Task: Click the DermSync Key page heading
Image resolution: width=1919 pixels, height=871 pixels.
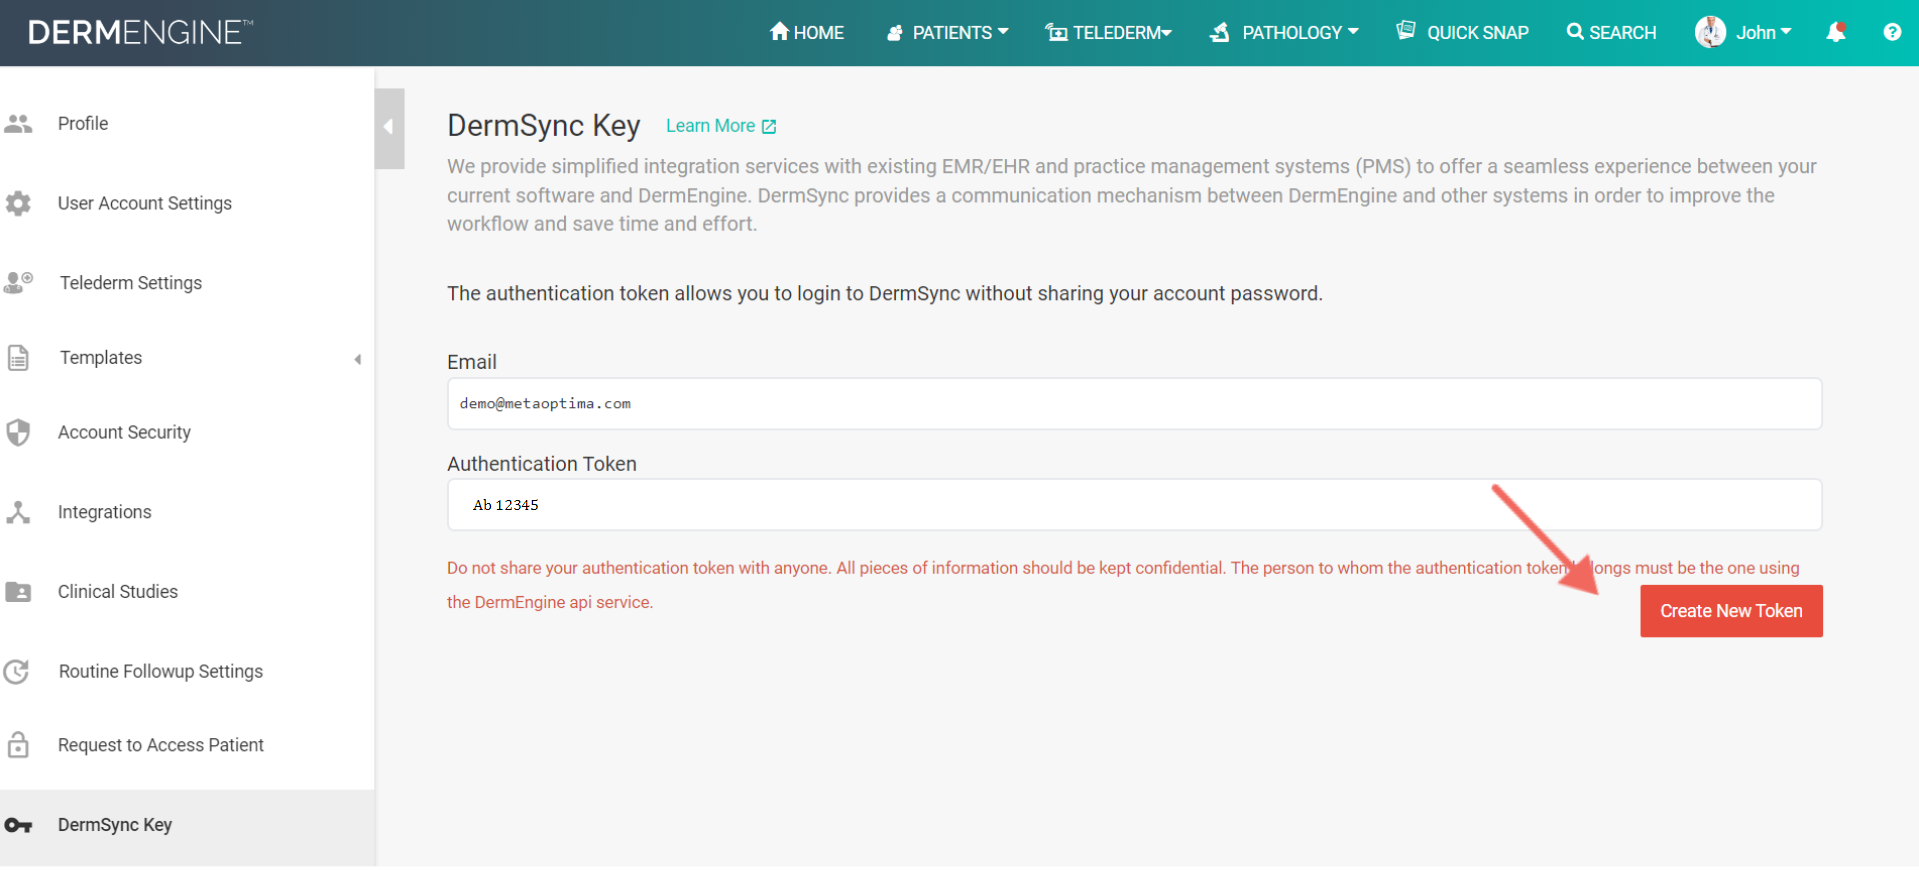Action: click(x=543, y=126)
